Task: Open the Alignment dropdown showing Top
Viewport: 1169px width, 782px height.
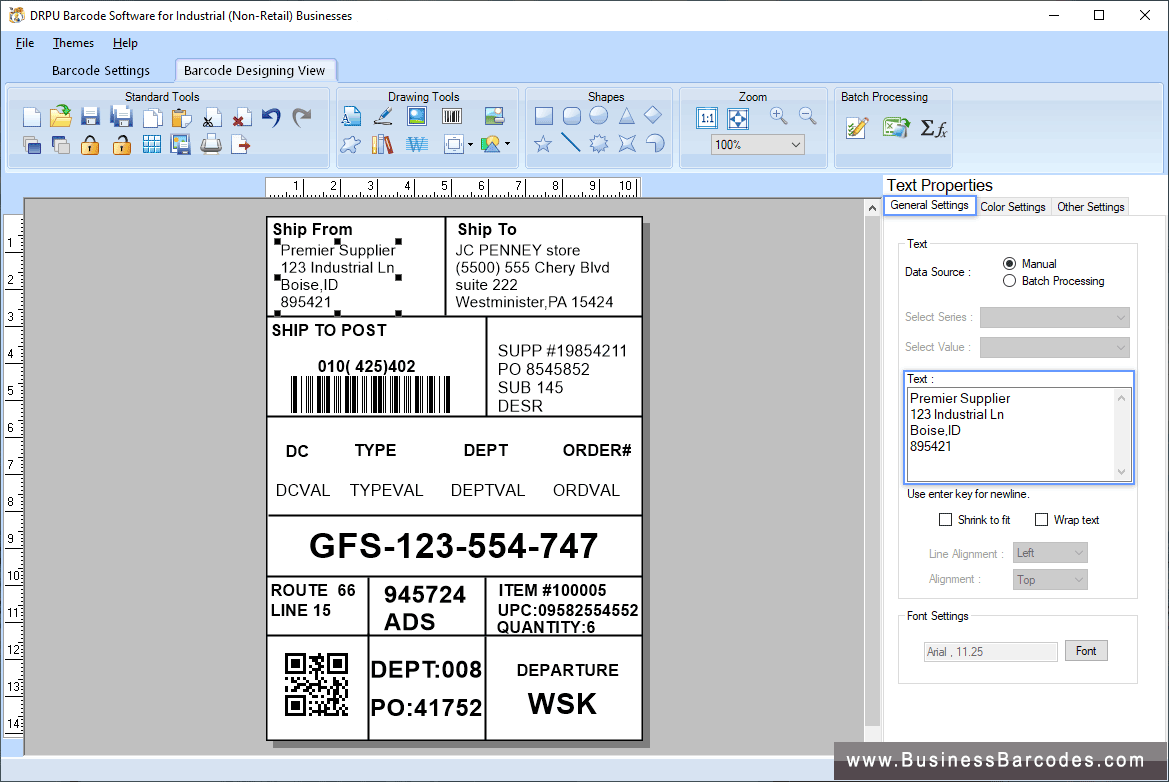Action: (1050, 579)
